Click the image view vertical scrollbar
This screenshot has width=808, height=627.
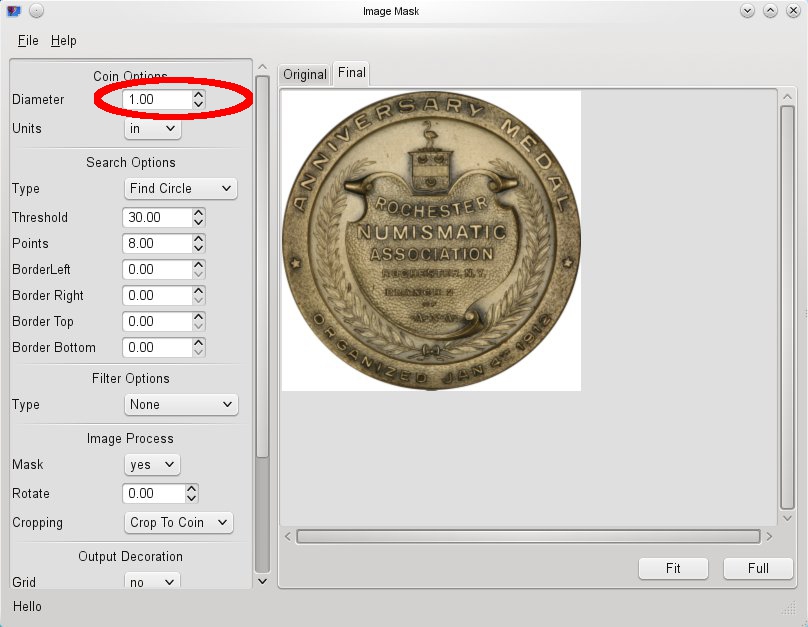pyautogui.click(x=787, y=307)
